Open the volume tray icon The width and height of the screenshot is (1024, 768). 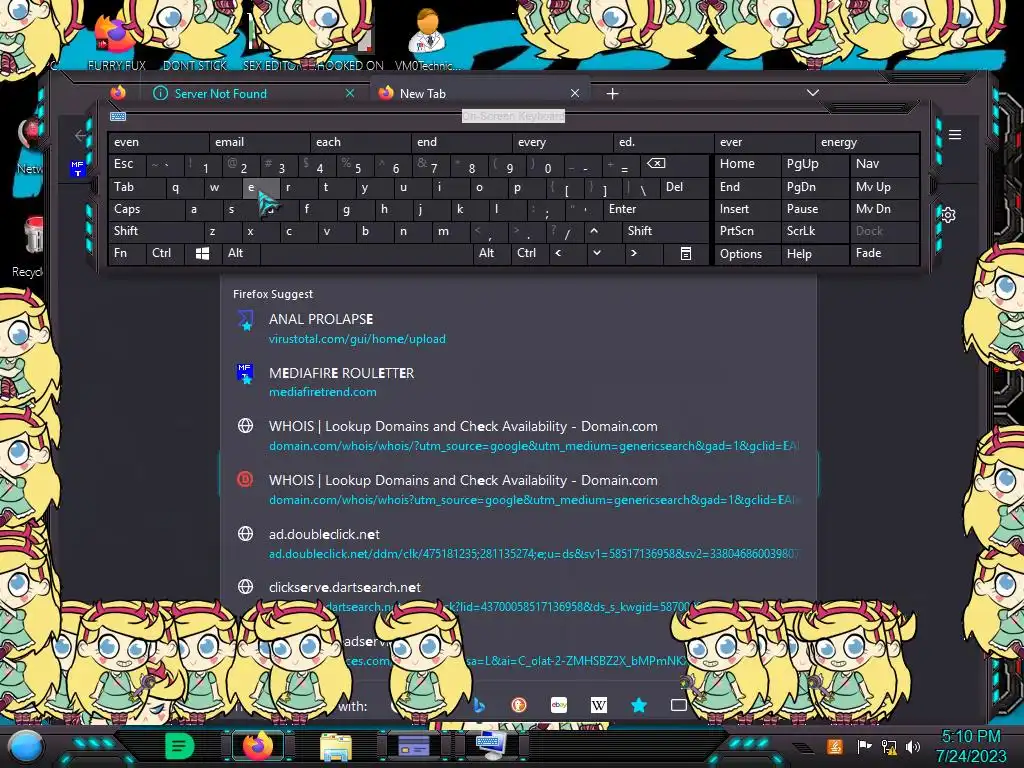[912, 746]
